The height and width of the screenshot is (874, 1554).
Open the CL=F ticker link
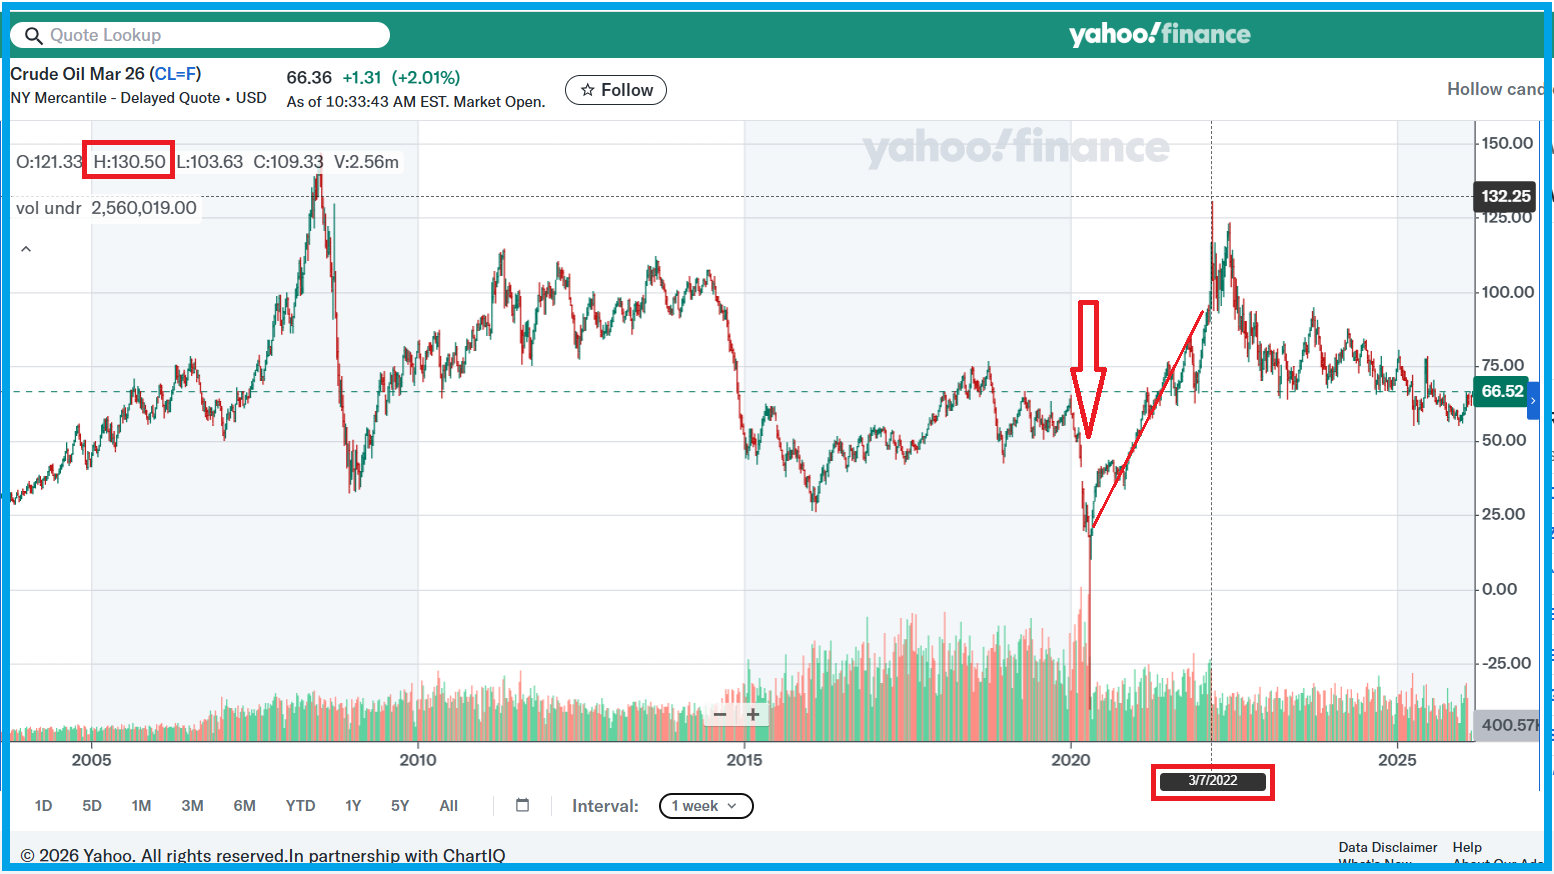[176, 74]
